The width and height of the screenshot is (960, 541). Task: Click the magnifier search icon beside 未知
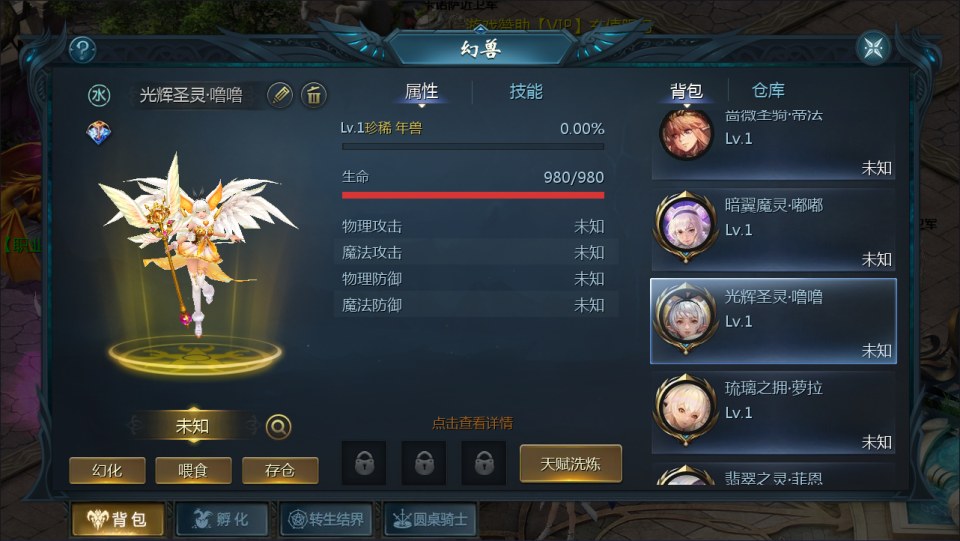pos(279,427)
